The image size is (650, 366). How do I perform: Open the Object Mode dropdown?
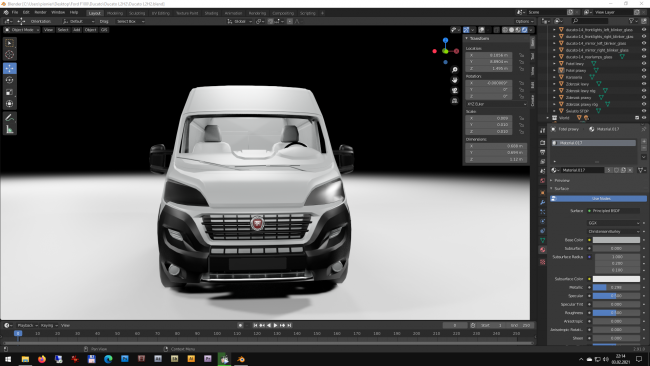coord(22,30)
